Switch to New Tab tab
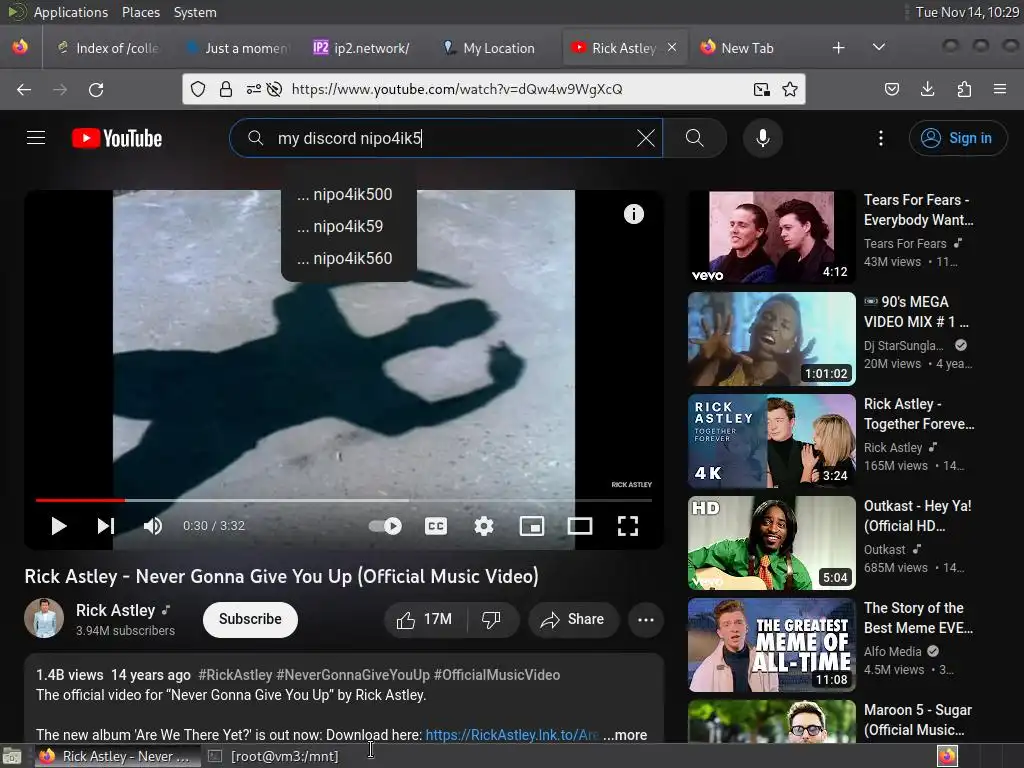Screen dimensions: 1024x768 tap(747, 48)
